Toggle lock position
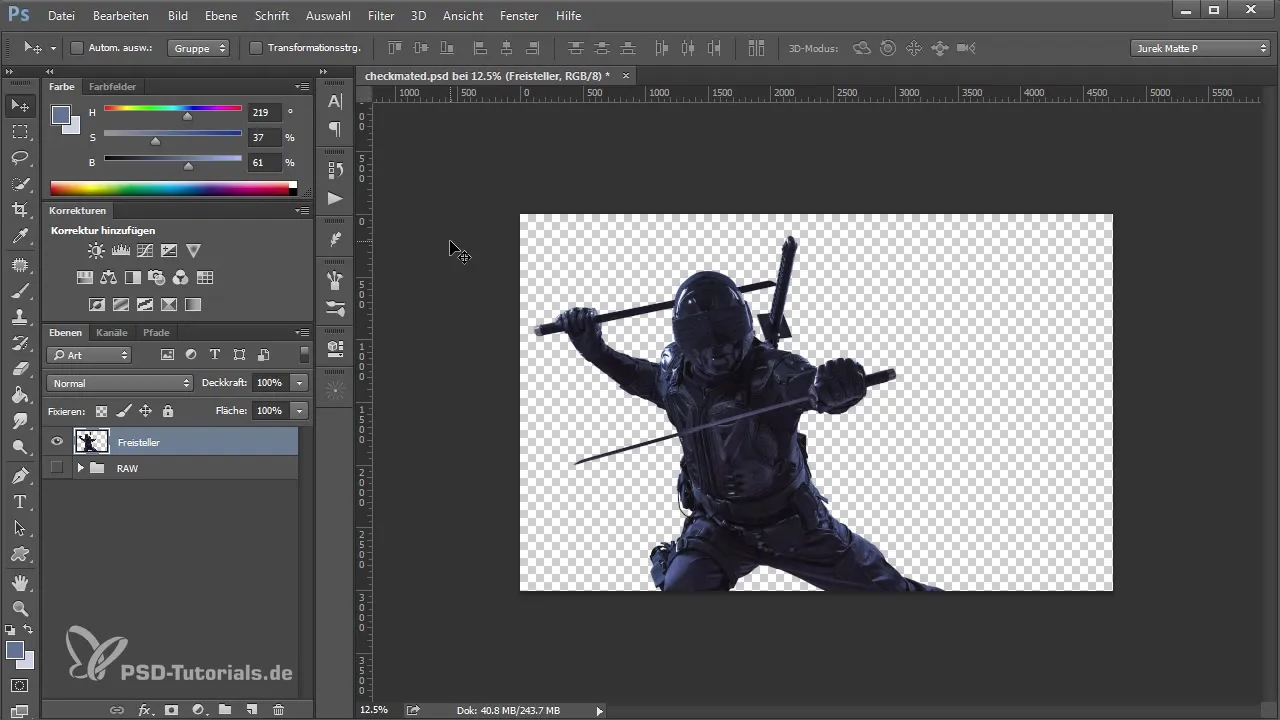The width and height of the screenshot is (1280, 720). coord(146,411)
